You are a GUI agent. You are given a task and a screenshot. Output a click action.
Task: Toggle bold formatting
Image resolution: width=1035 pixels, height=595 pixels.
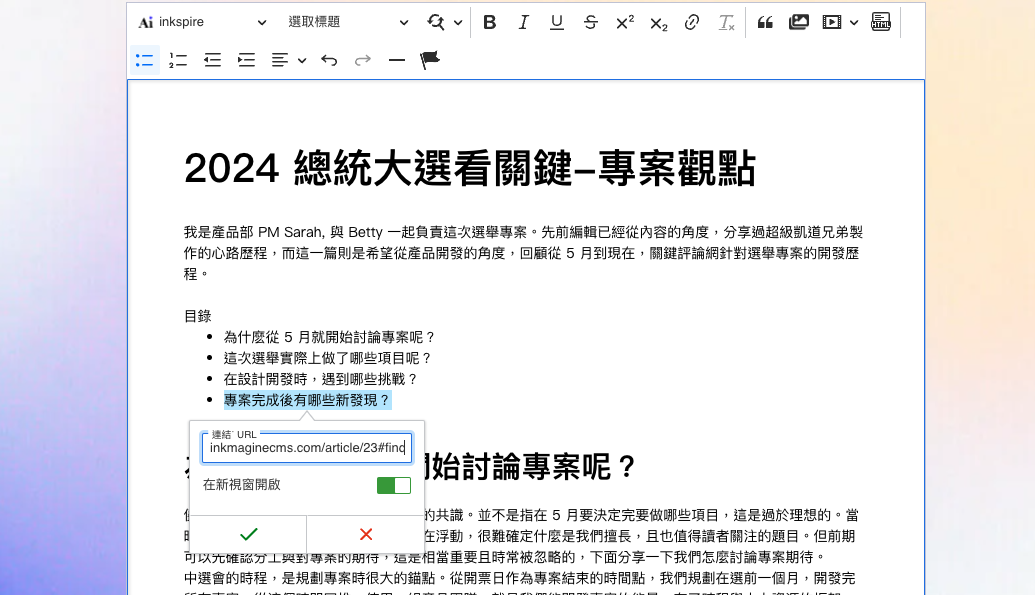[489, 22]
